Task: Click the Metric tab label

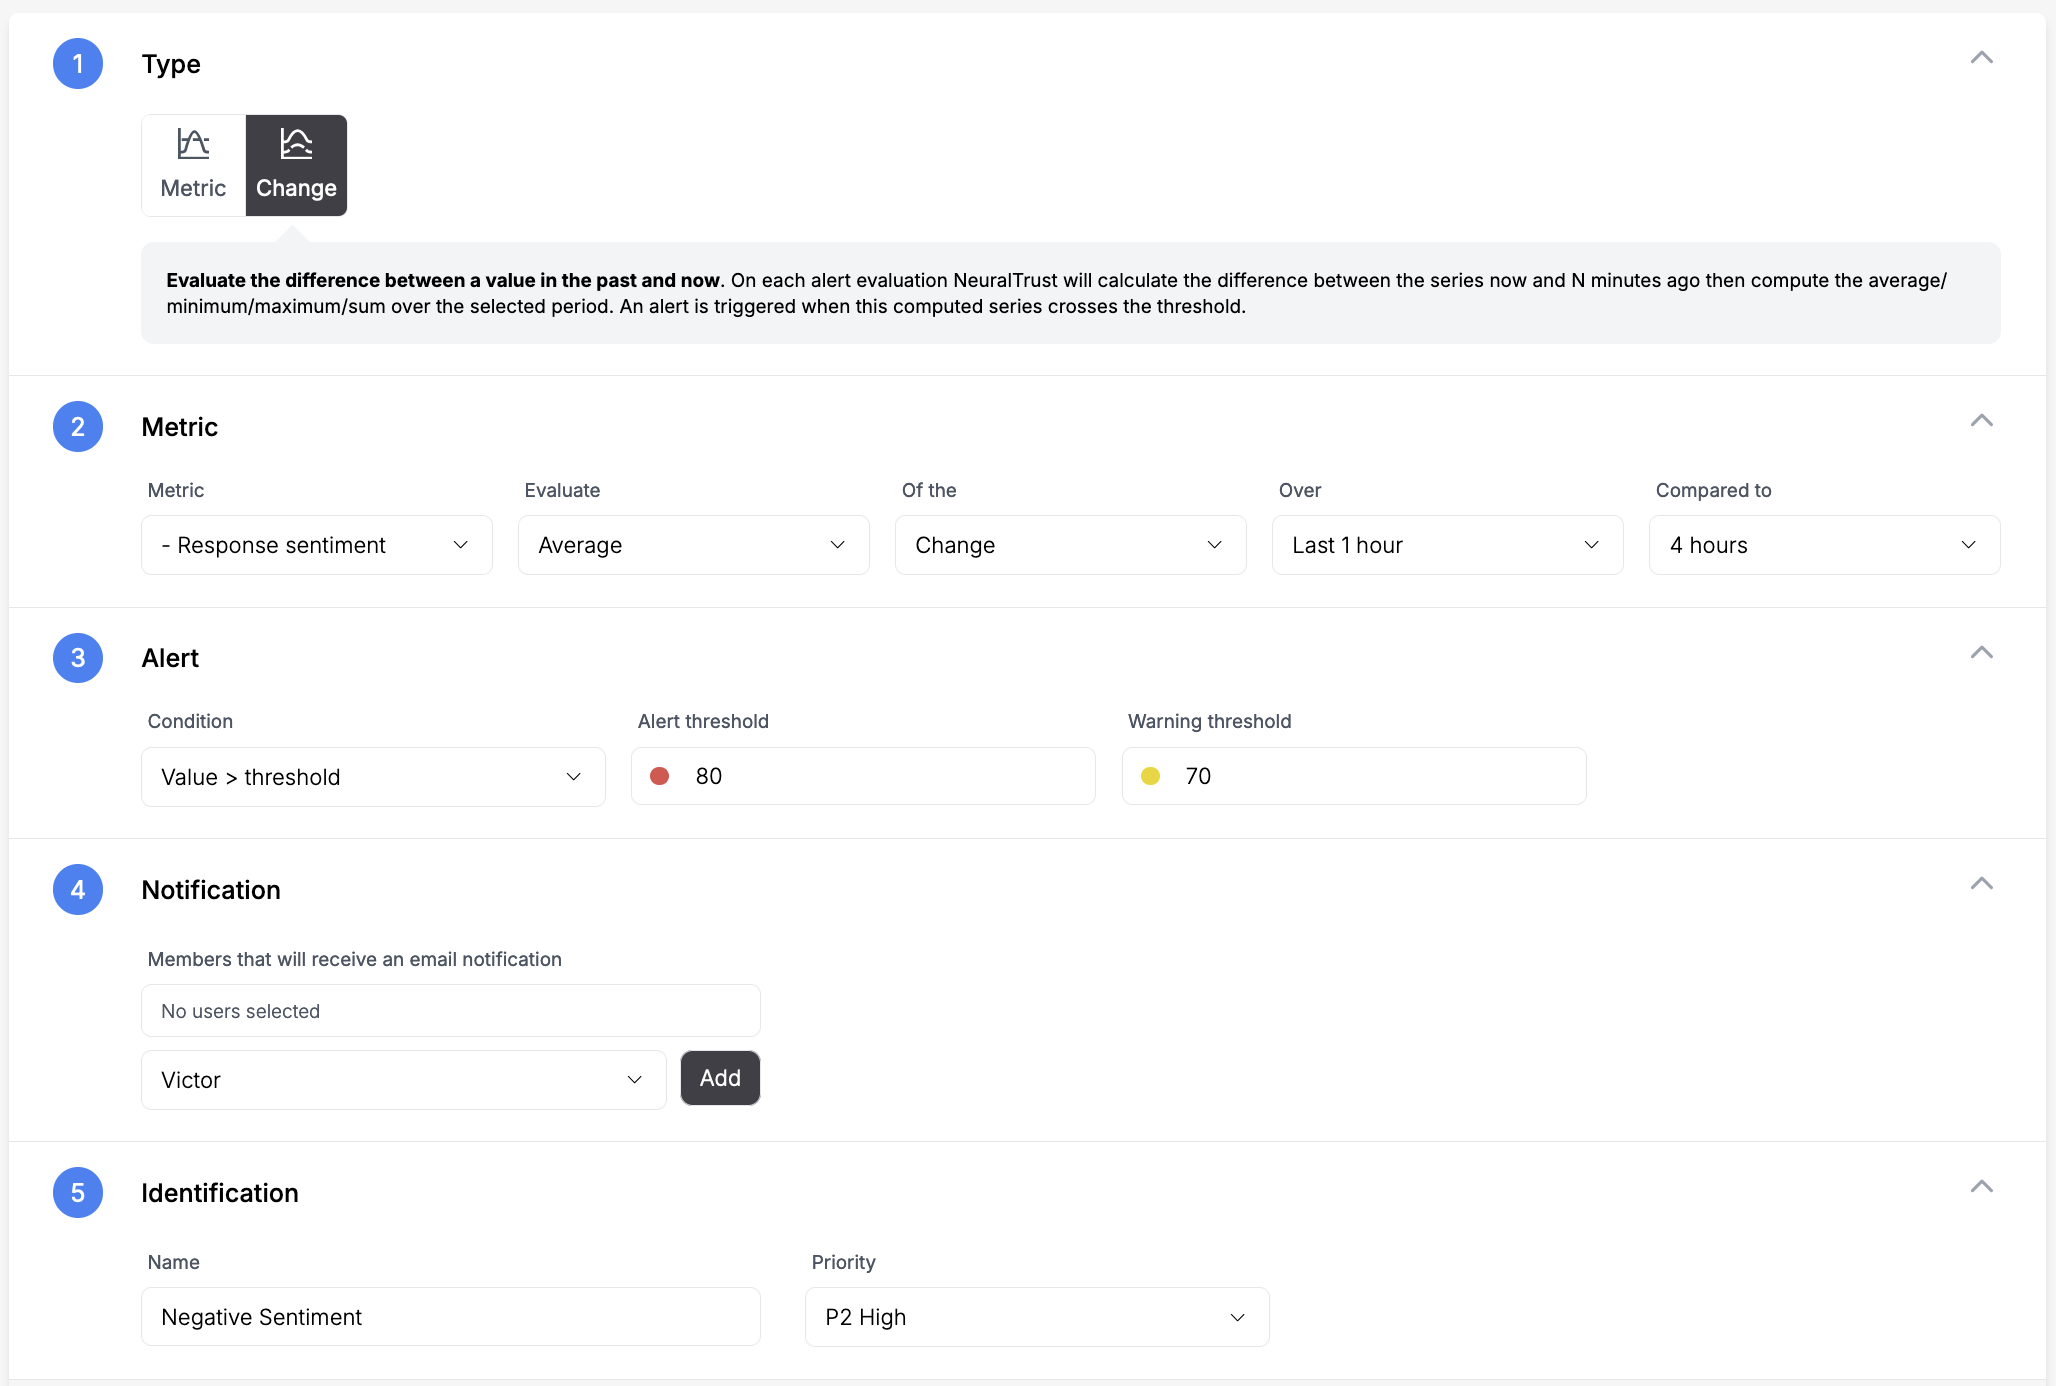Action: (x=192, y=186)
